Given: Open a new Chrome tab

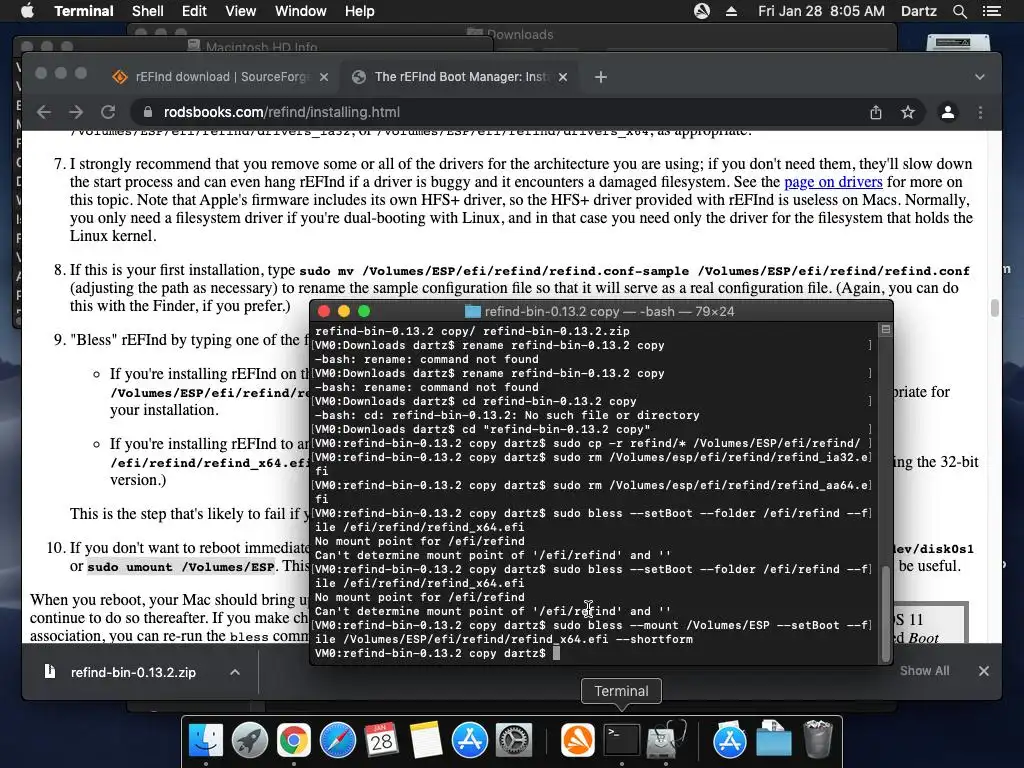Looking at the screenshot, I should coord(601,77).
